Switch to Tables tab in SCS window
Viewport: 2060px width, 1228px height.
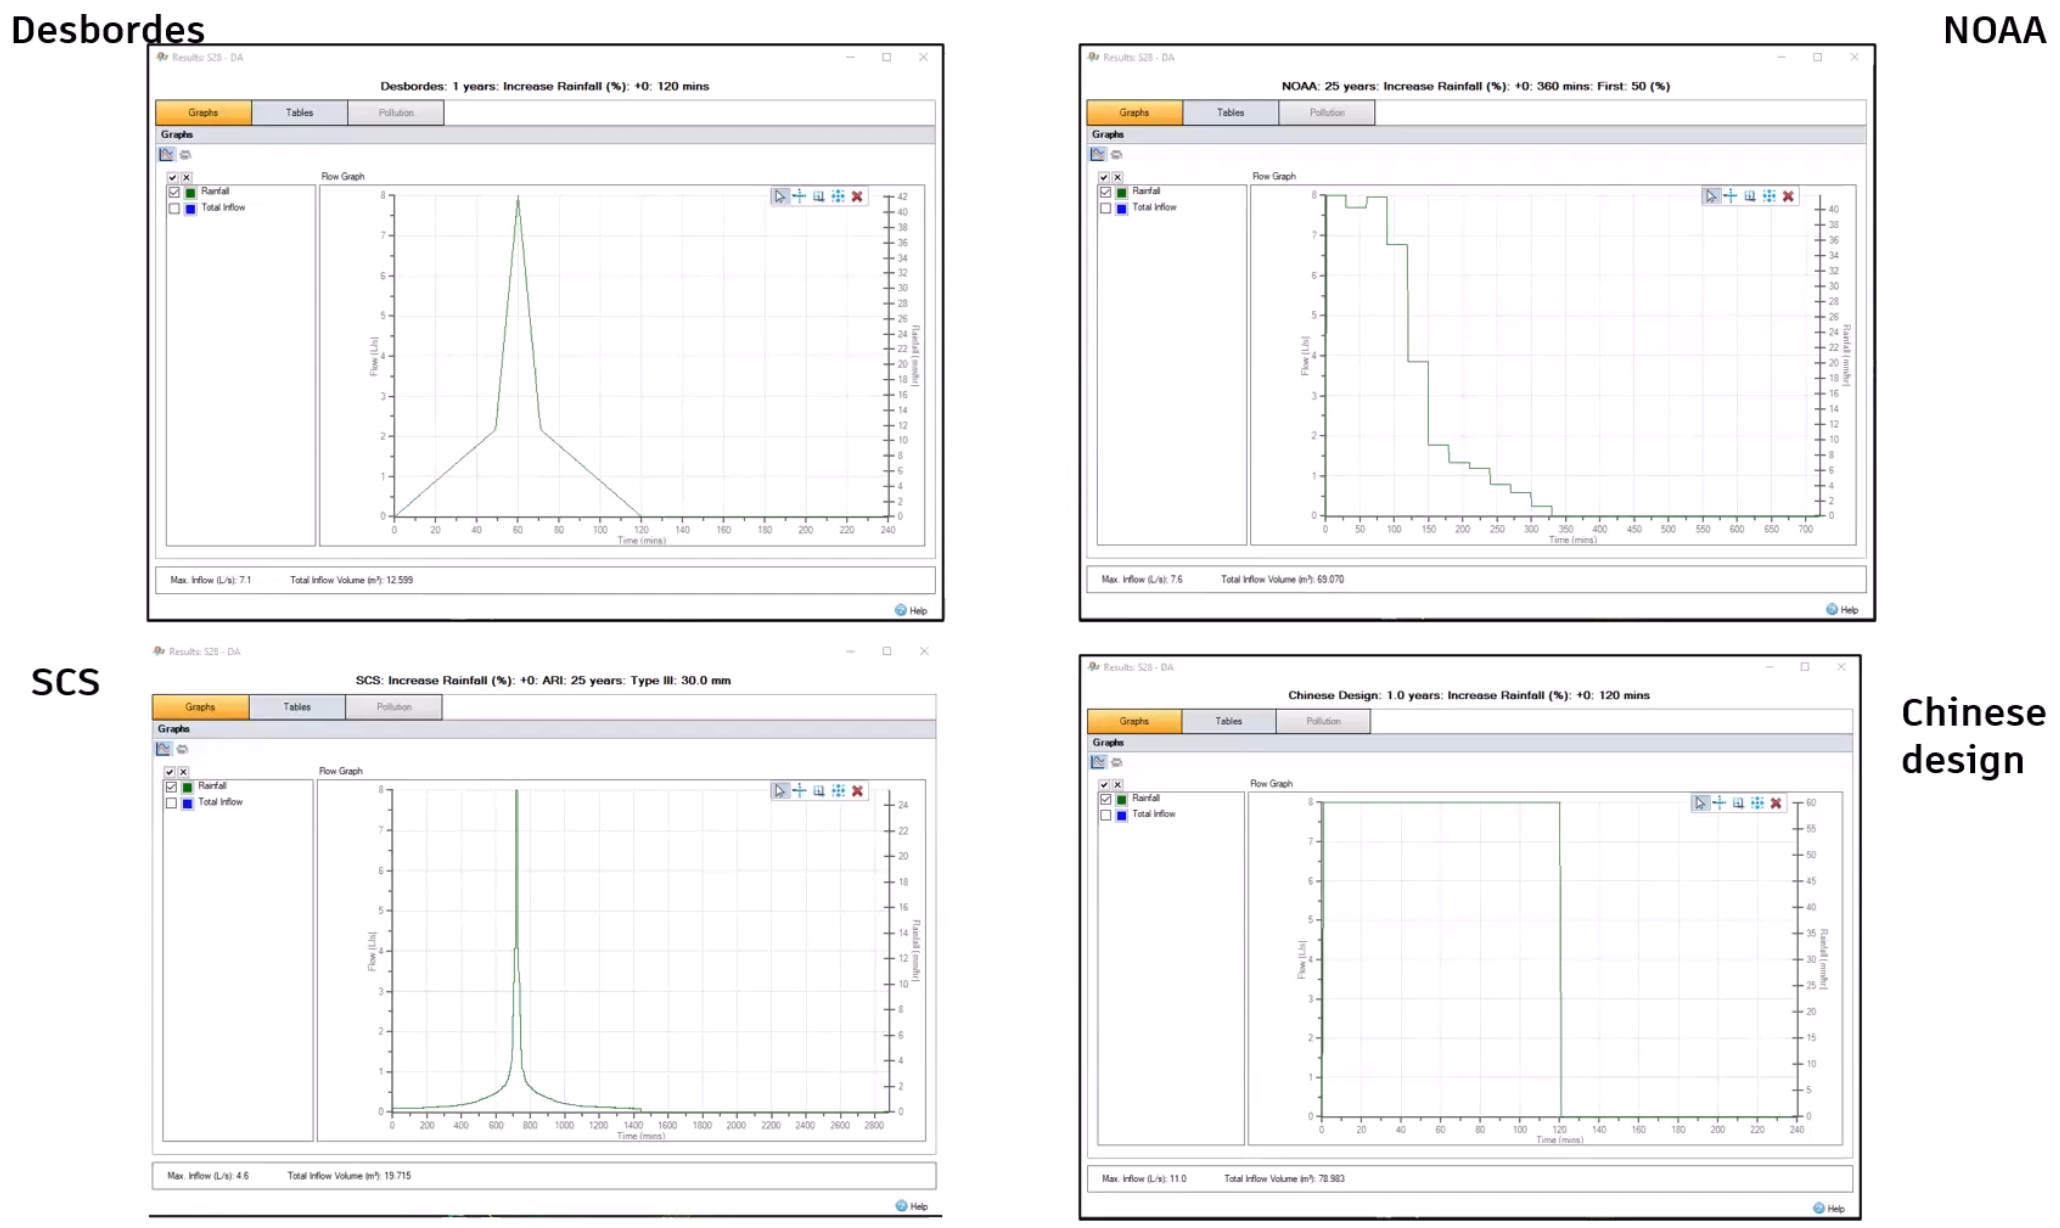[297, 707]
